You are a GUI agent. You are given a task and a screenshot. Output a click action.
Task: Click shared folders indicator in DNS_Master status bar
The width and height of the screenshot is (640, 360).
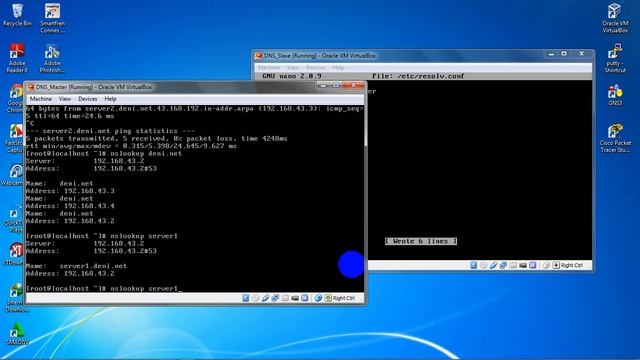[x=285, y=298]
